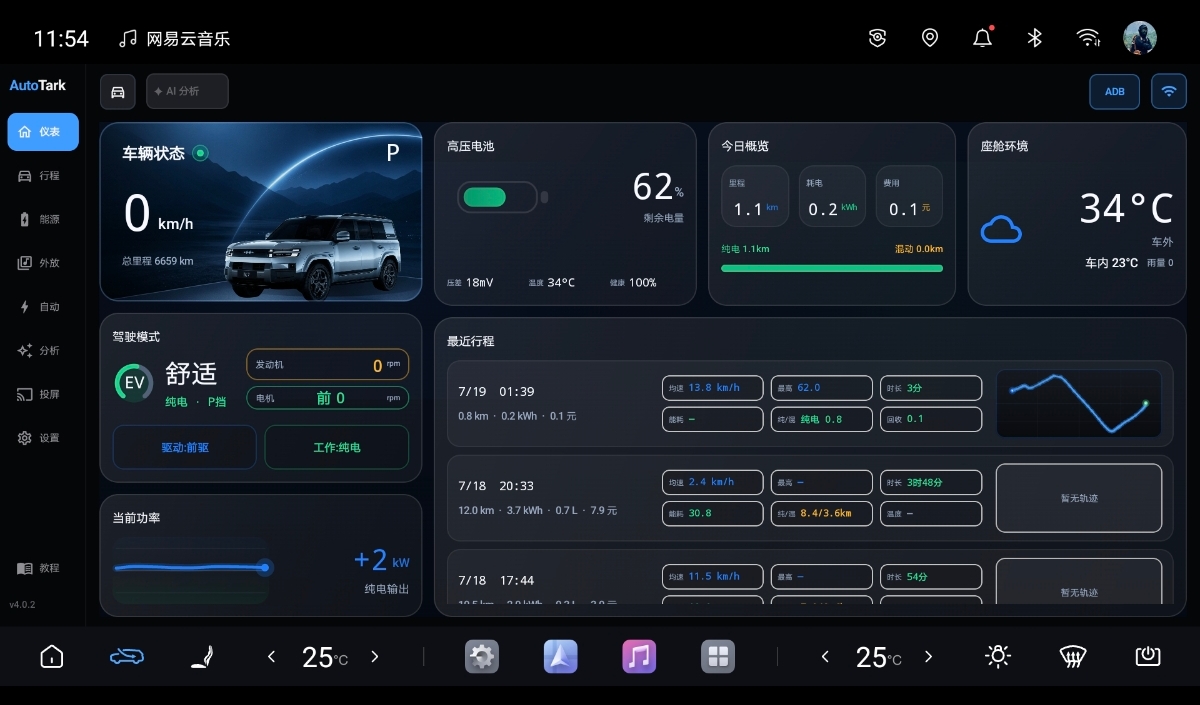Click the AI 分析 button
1200x705 pixels.
pos(187,91)
